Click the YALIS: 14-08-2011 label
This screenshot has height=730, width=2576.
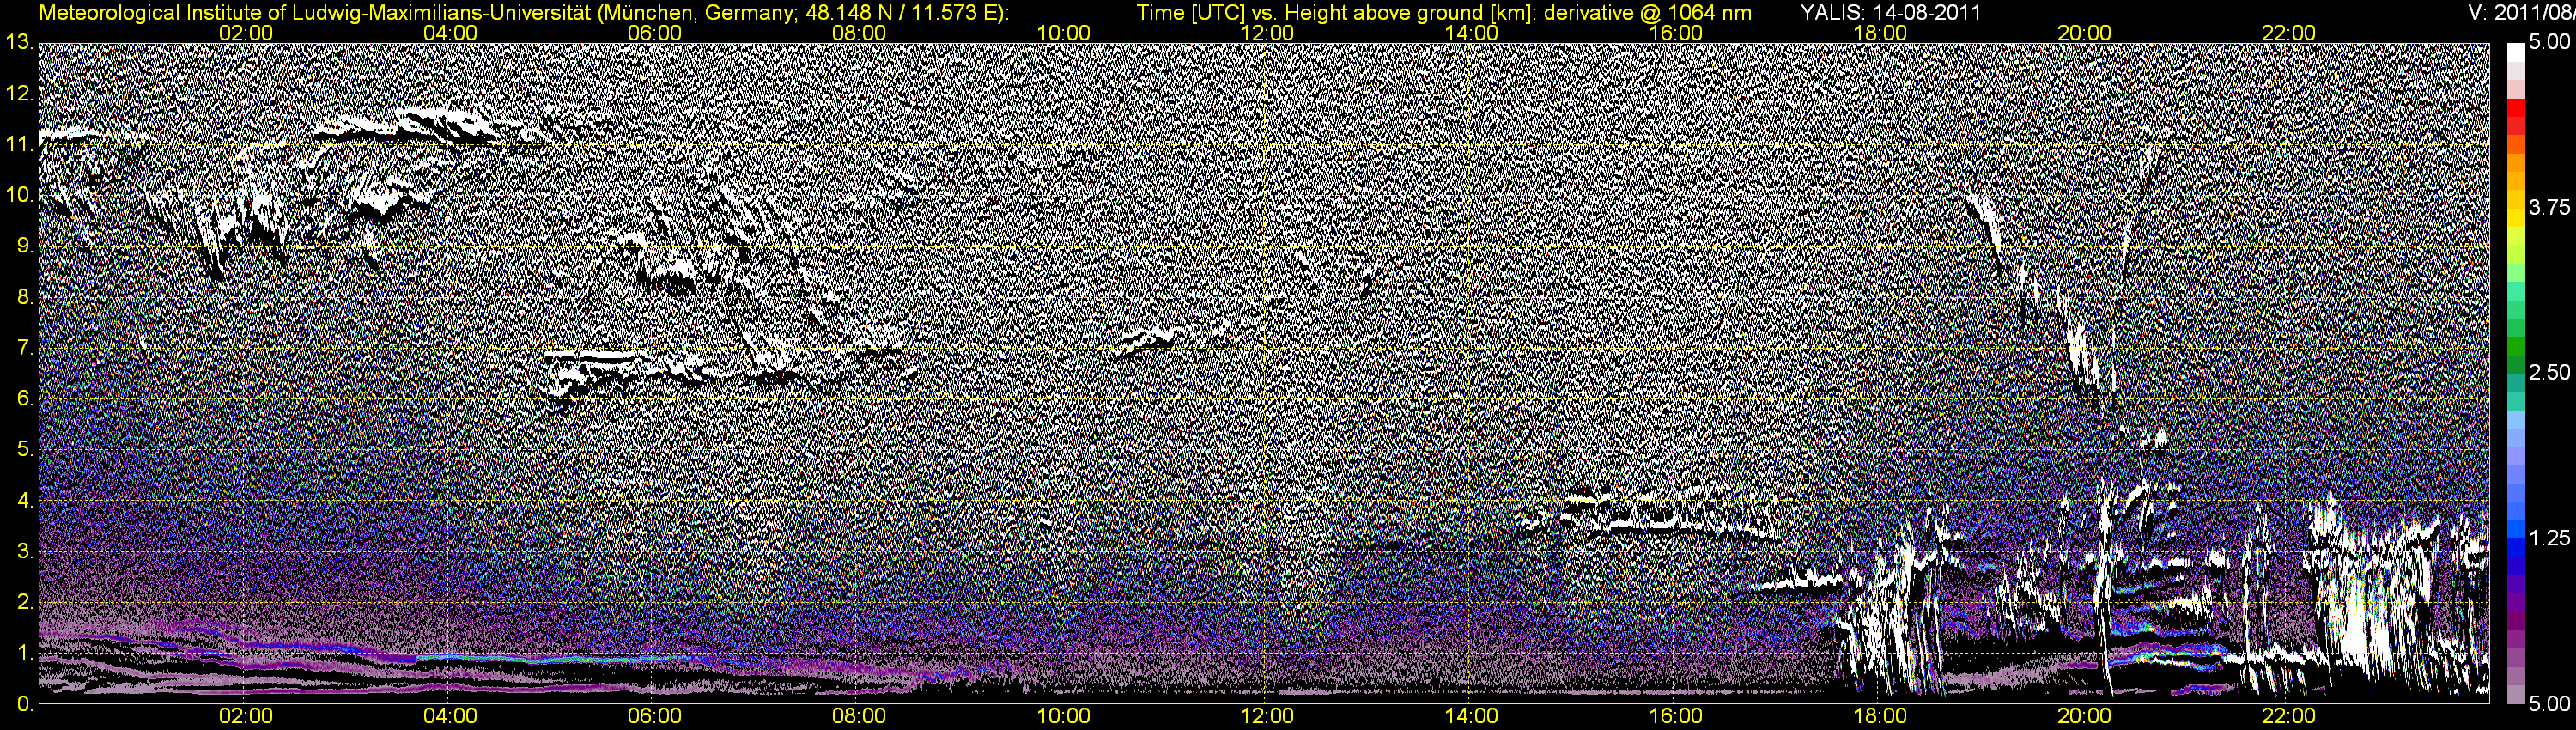[1891, 12]
